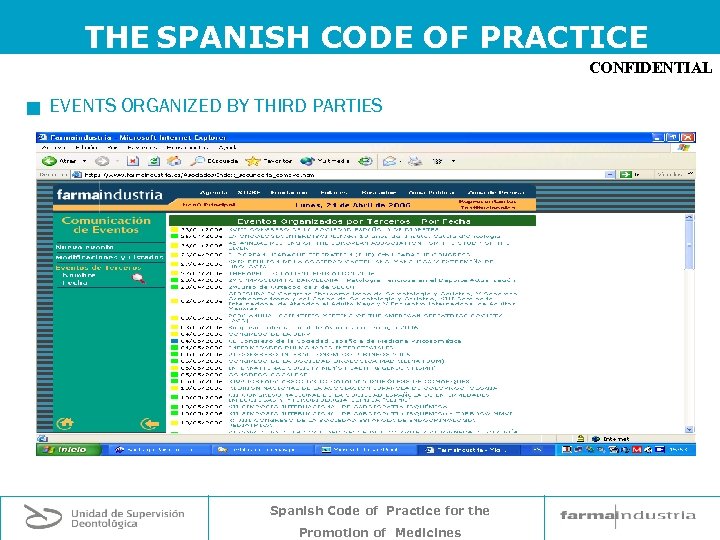Click the Mail envelope icon
Image resolution: width=720 pixels, height=540 pixels.
[389, 161]
